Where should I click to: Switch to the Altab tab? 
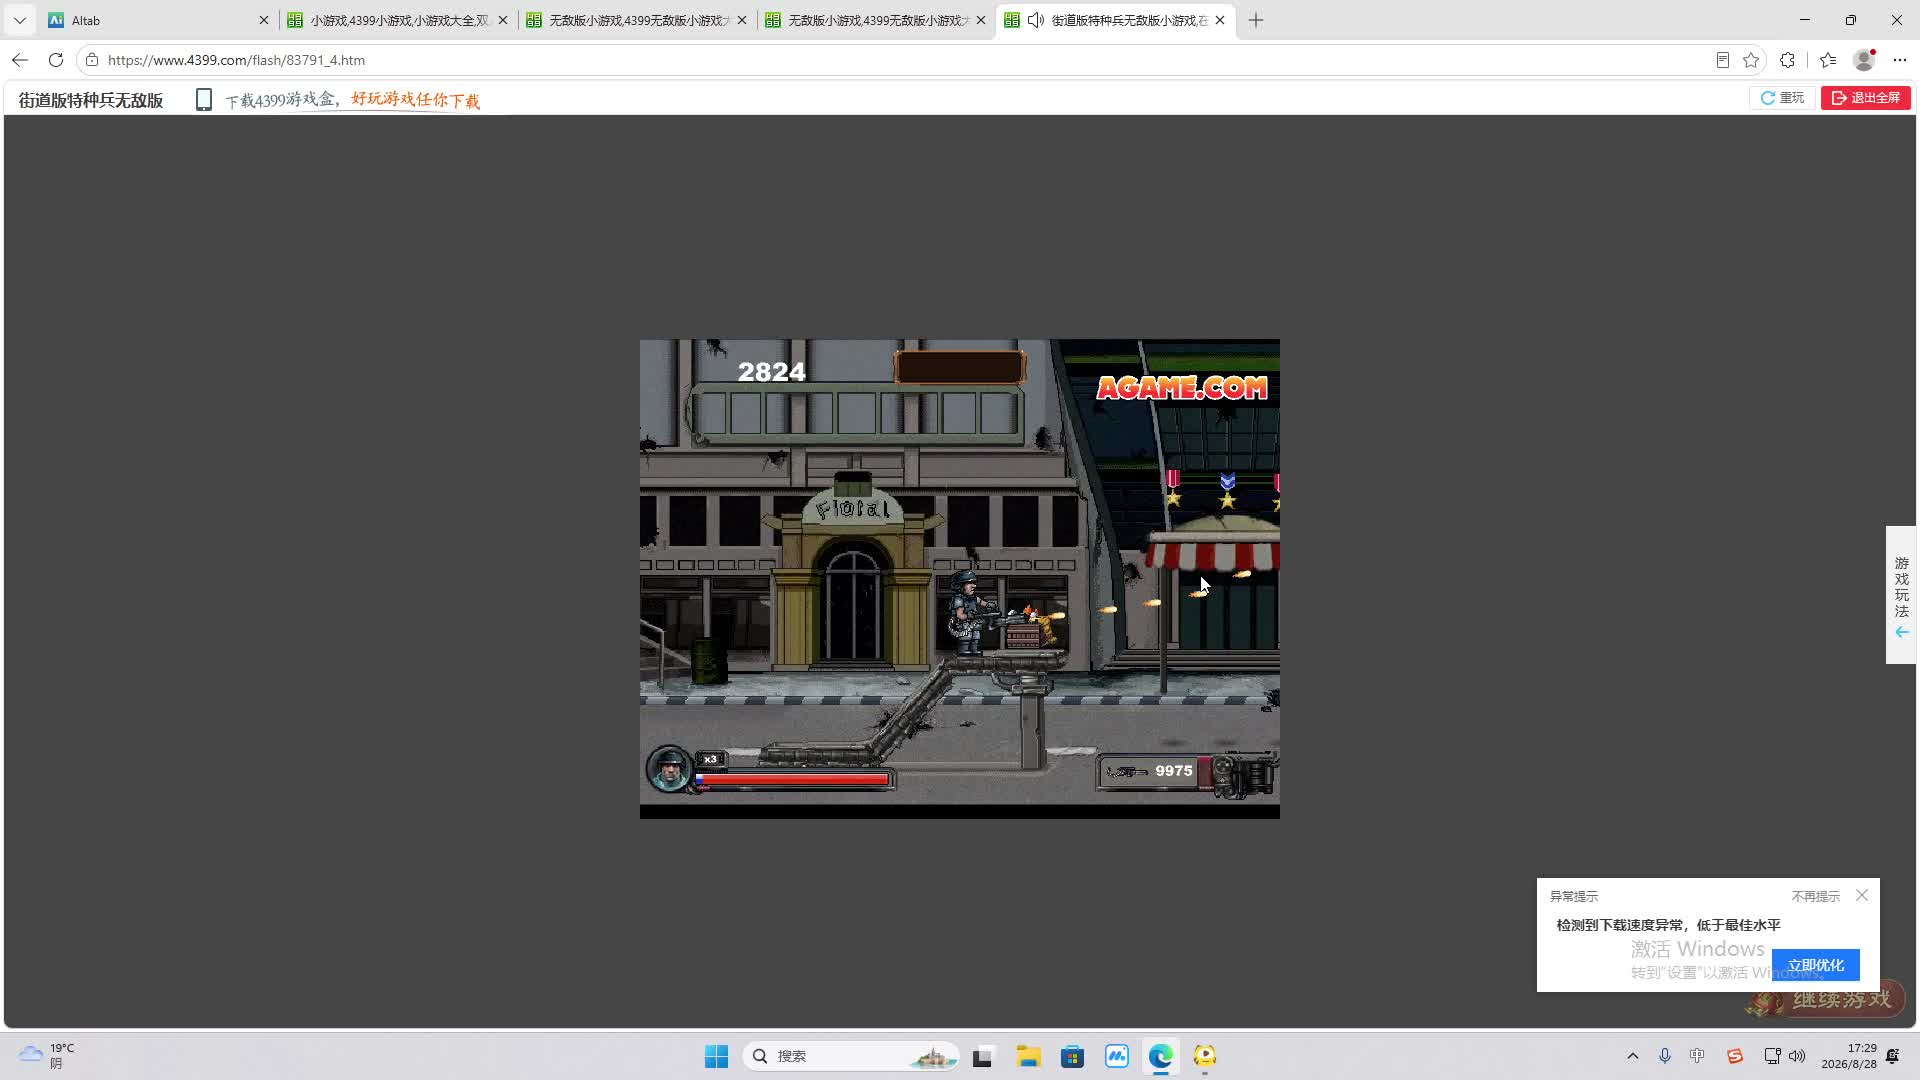(x=150, y=20)
